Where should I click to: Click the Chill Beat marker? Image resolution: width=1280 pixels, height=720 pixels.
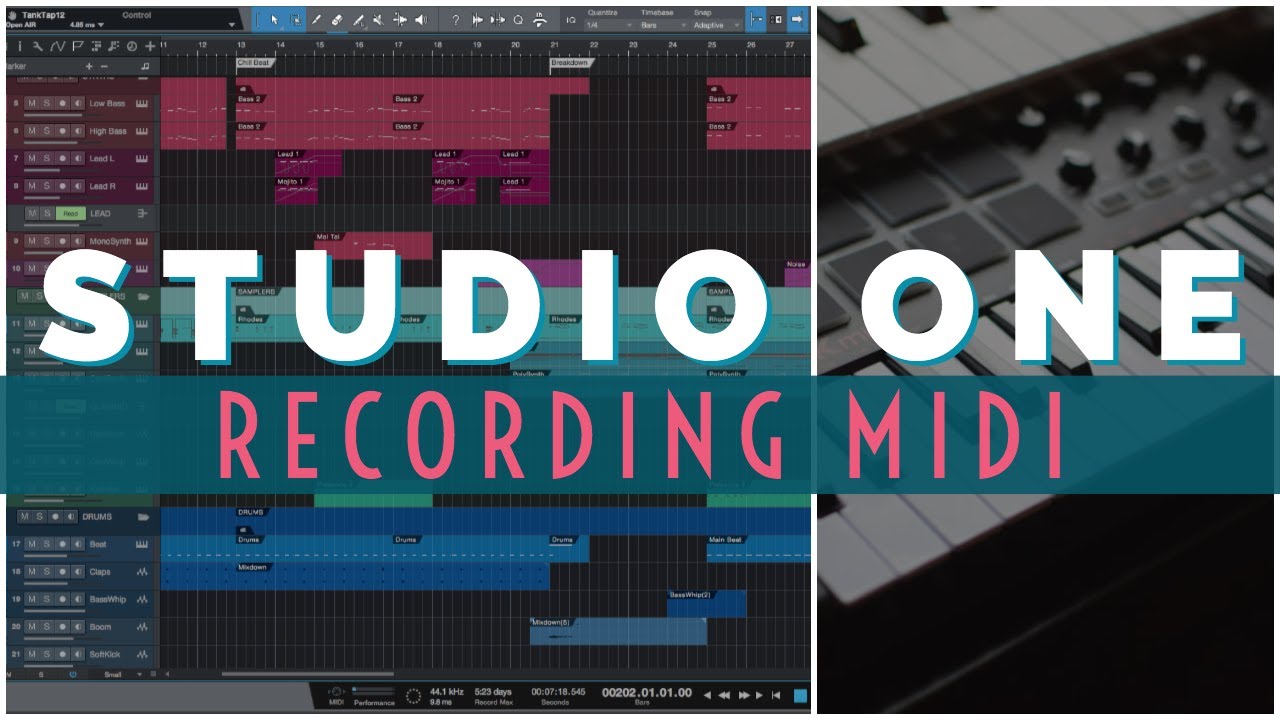[x=254, y=62]
